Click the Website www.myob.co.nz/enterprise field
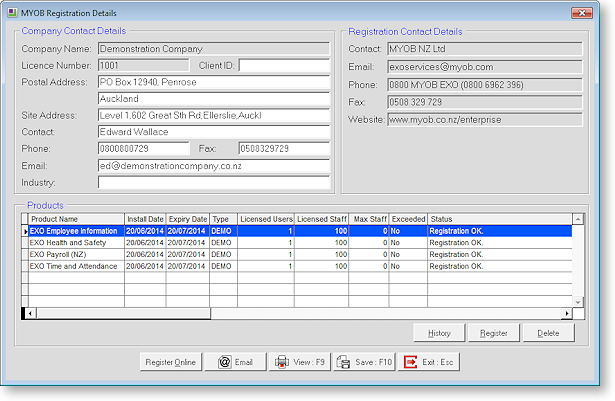 pyautogui.click(x=485, y=120)
